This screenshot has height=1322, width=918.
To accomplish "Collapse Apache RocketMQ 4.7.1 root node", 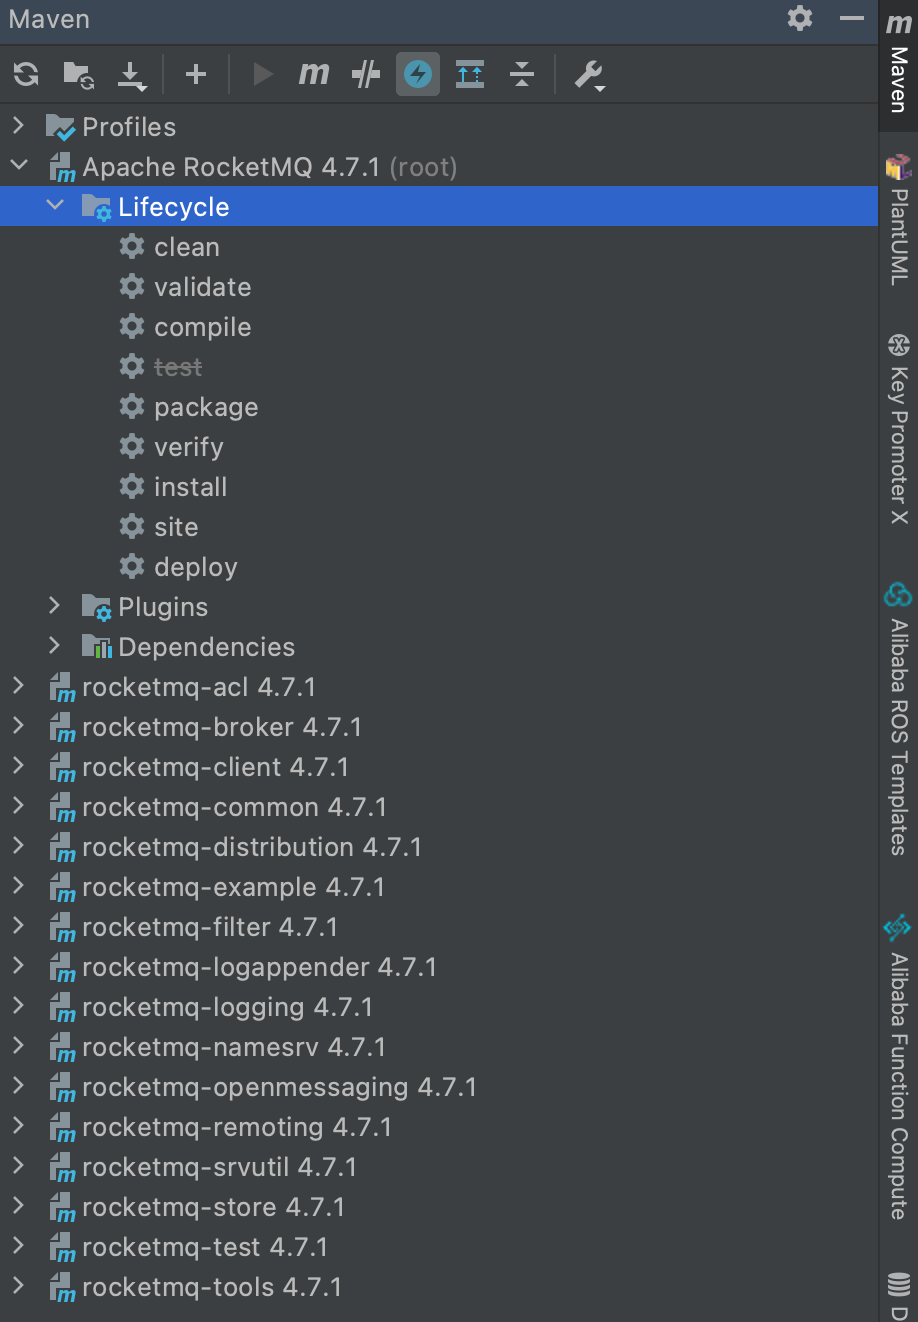I will (19, 165).
